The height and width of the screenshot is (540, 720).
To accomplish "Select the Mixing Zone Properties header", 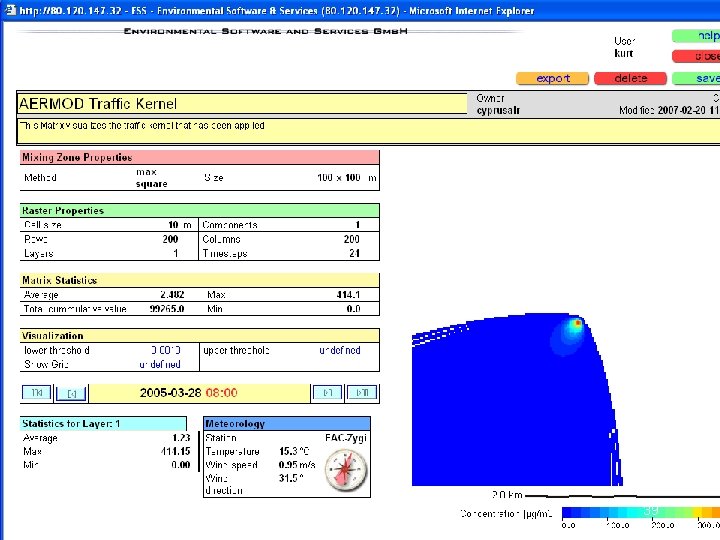I will (x=200, y=158).
